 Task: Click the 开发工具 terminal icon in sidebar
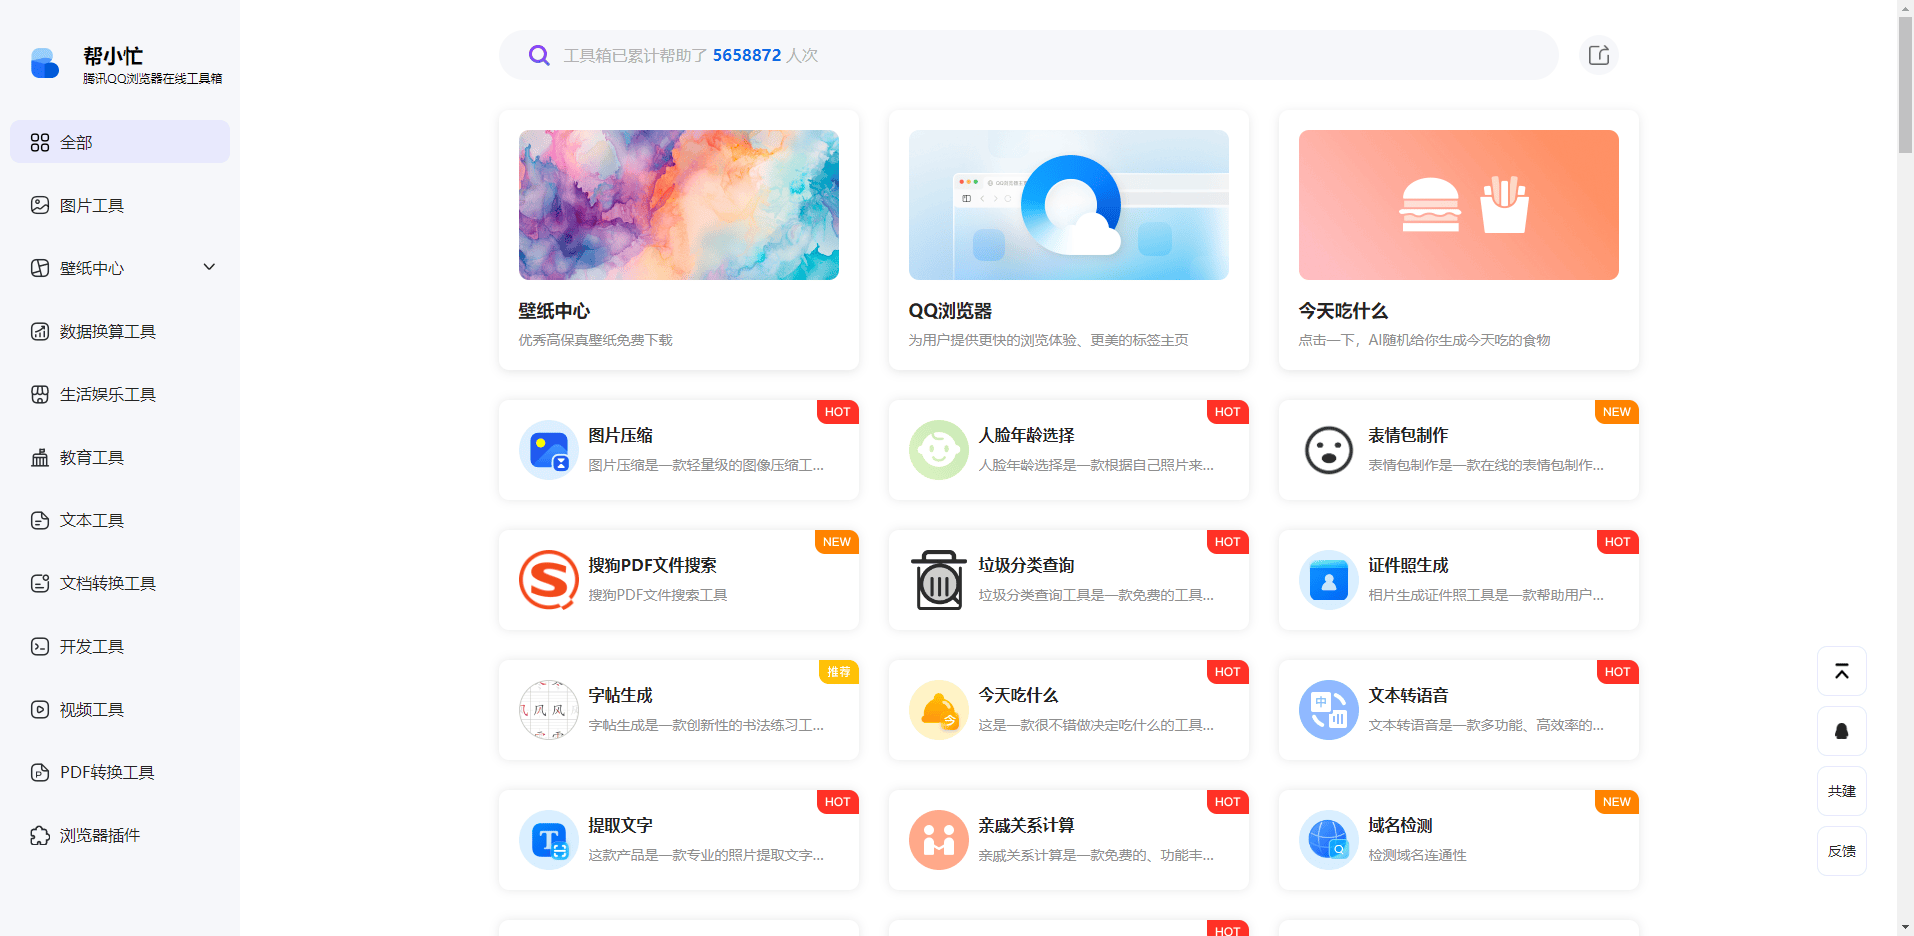pos(40,646)
